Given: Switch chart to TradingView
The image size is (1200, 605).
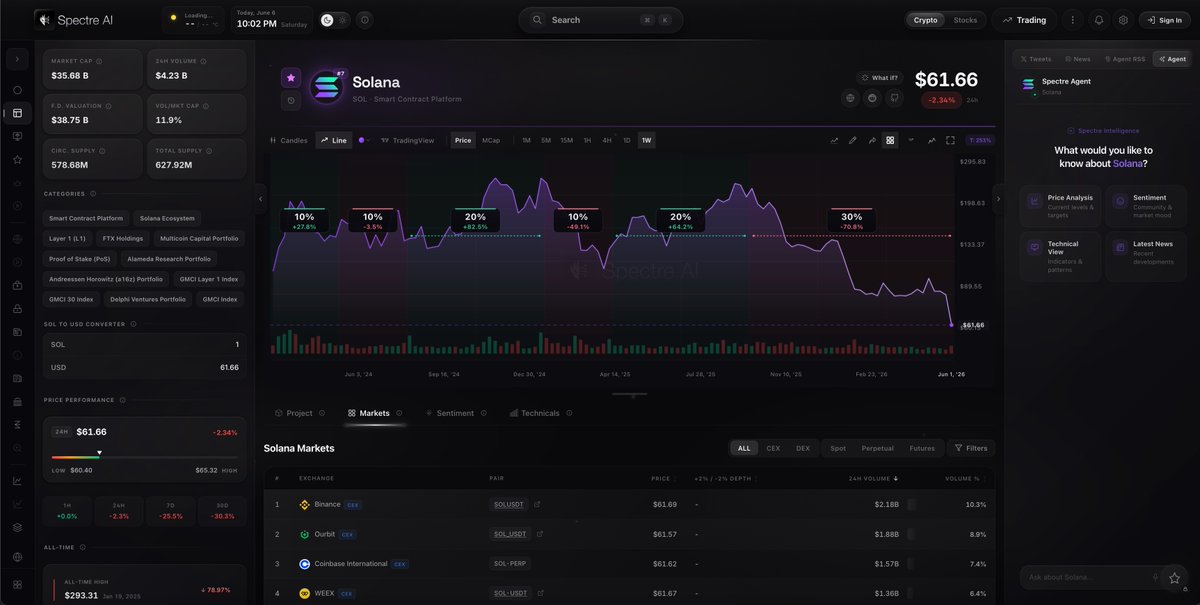Looking at the screenshot, I should [x=407, y=140].
